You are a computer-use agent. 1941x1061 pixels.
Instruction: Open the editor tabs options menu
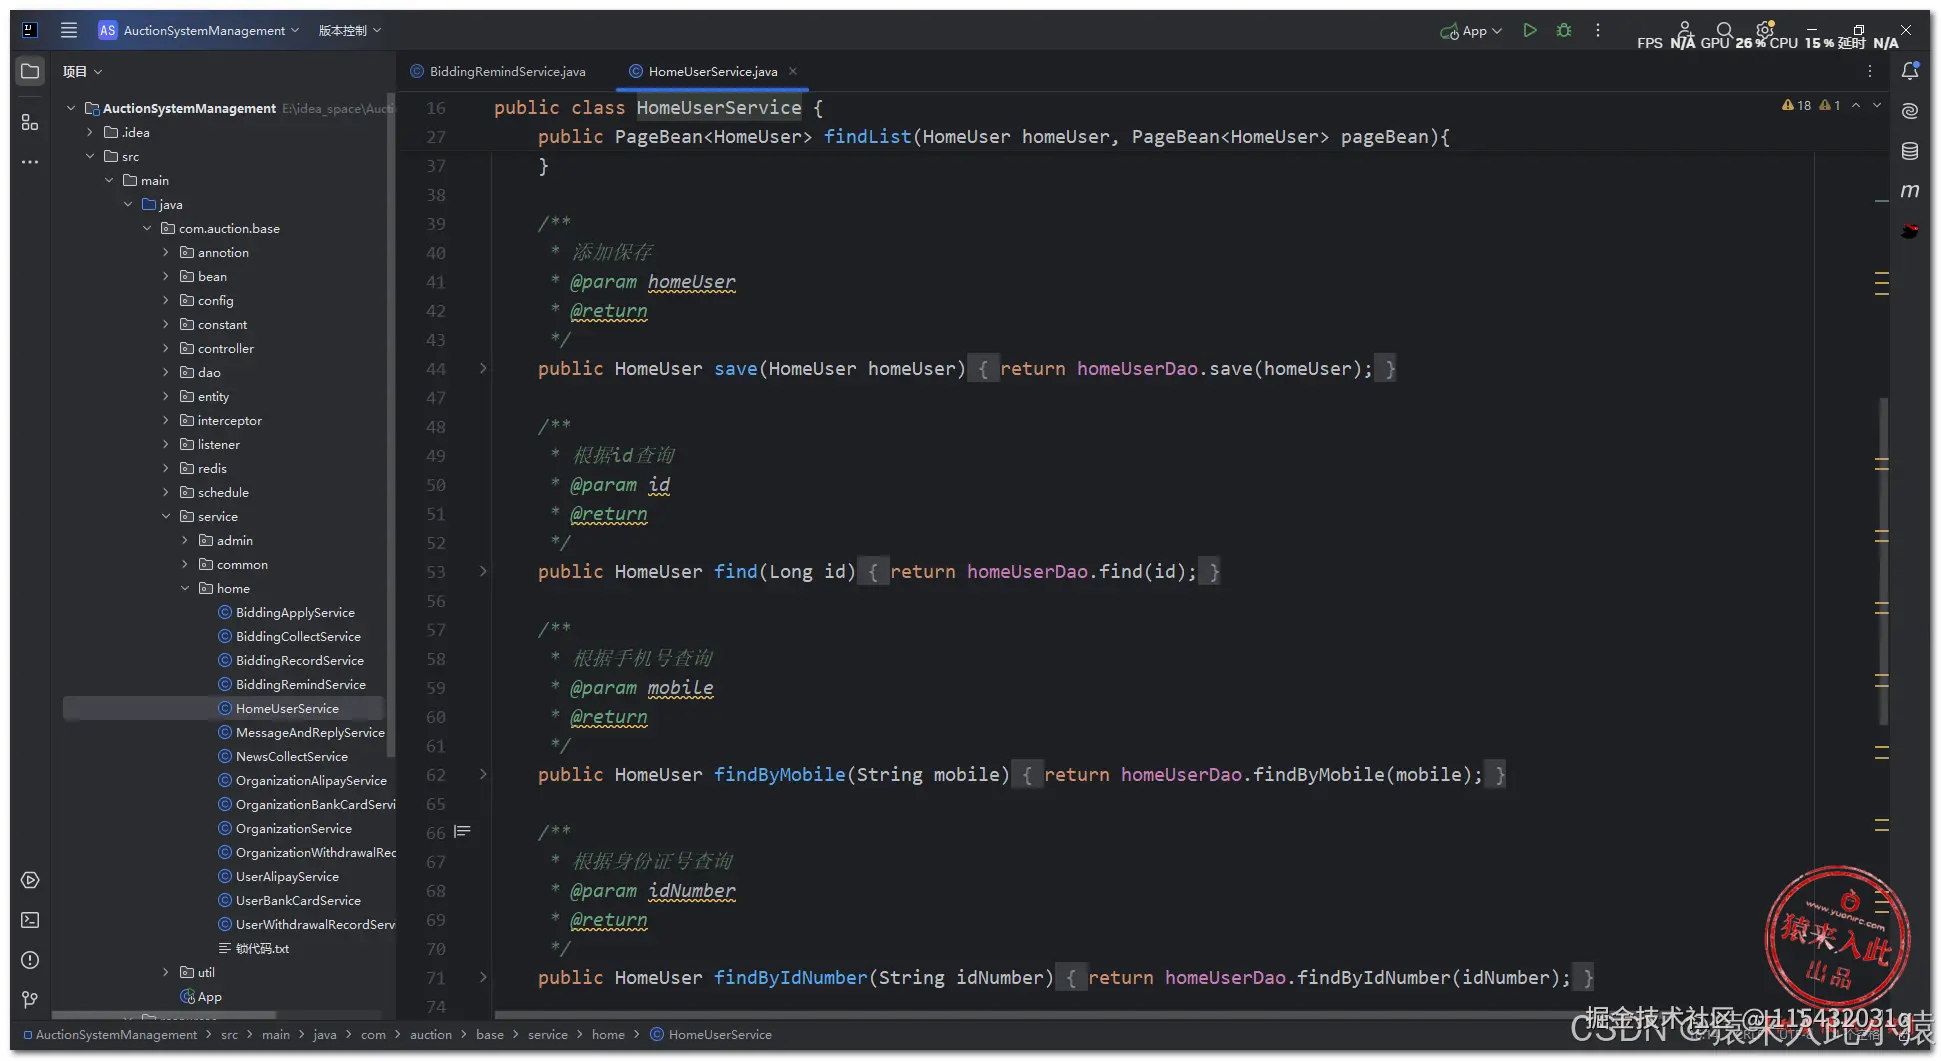click(x=1870, y=71)
